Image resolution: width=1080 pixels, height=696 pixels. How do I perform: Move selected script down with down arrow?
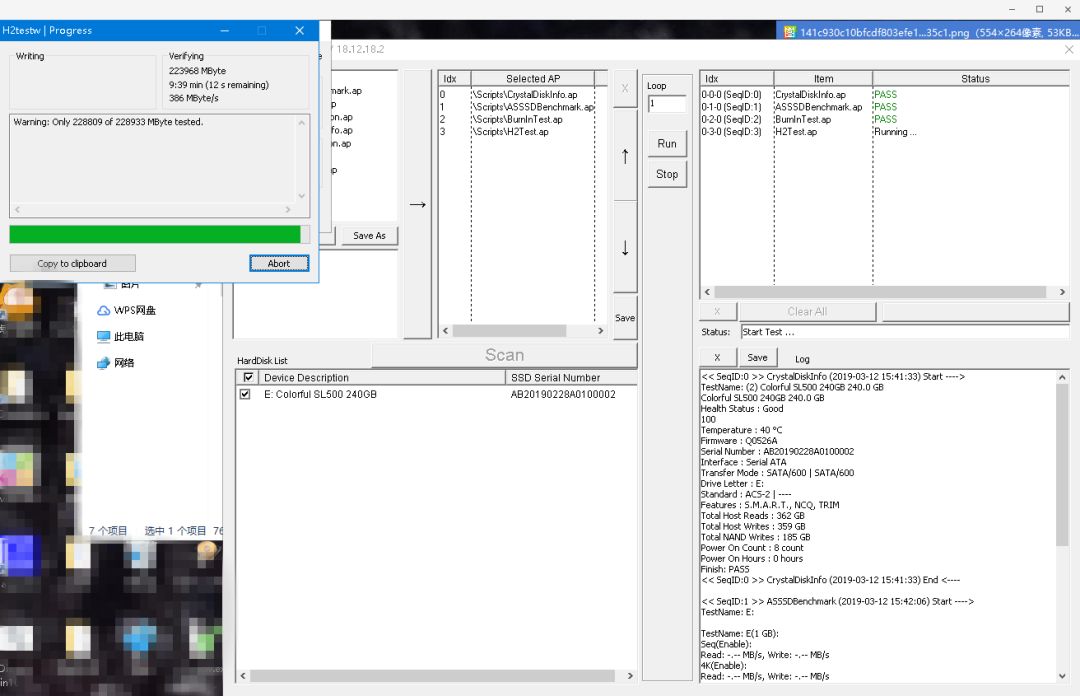pos(625,248)
